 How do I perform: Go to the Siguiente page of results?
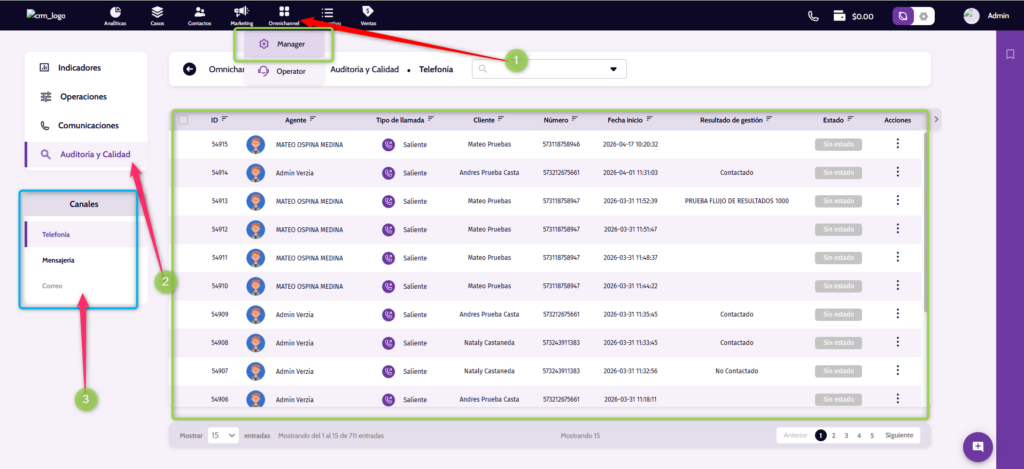coord(899,436)
